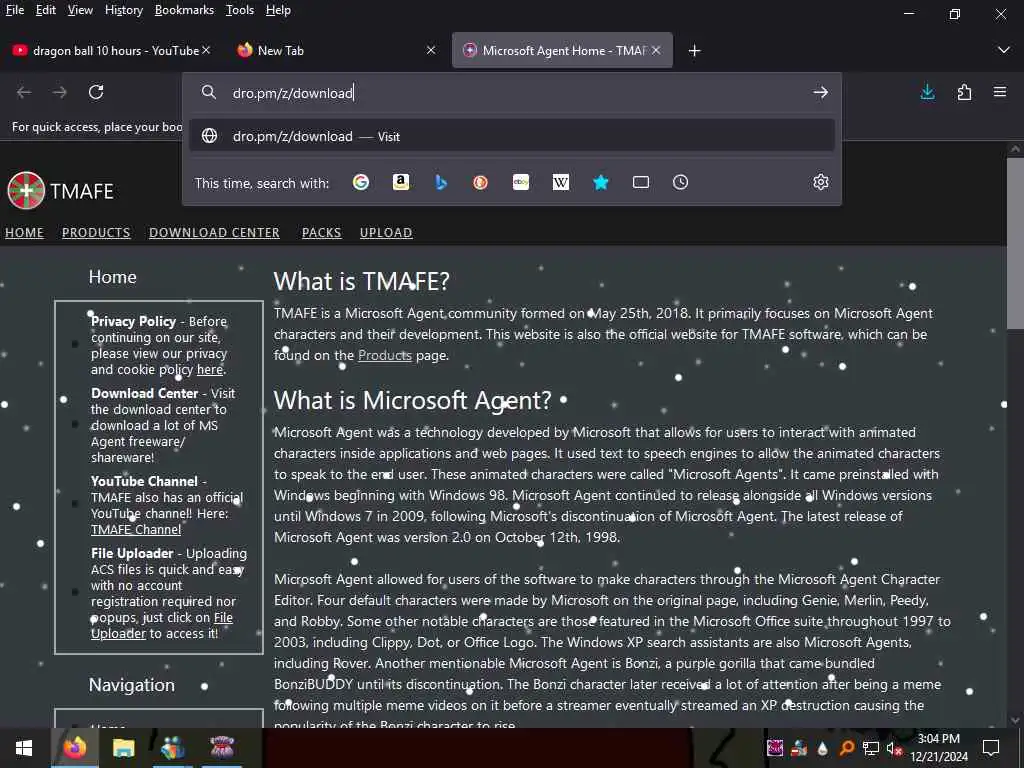Image resolution: width=1024 pixels, height=768 pixels.
Task: Open a new tab with the plus button
Action: [694, 50]
